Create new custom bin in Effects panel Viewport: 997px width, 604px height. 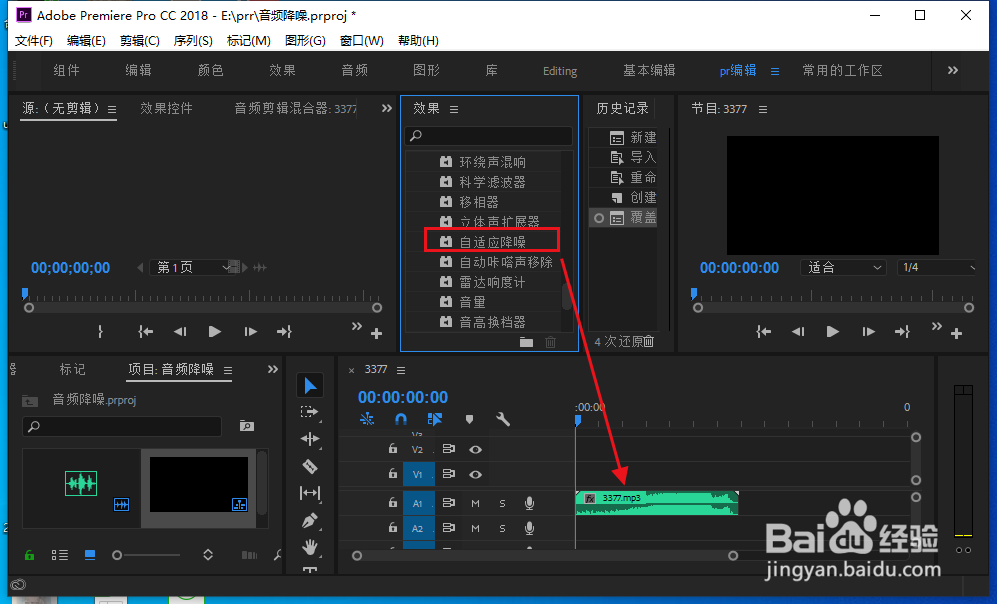(526, 342)
